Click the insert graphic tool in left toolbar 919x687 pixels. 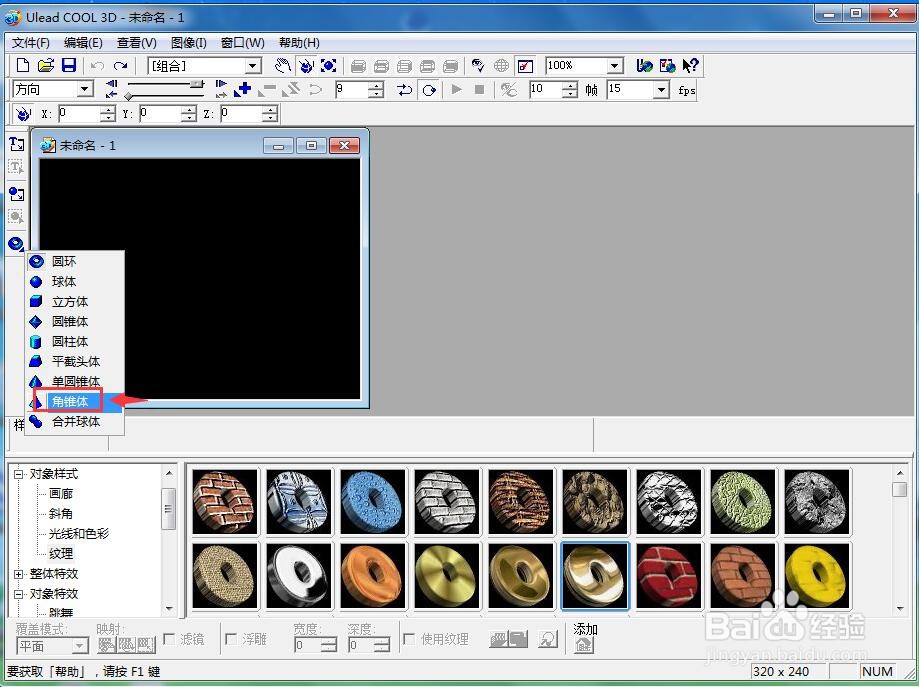16,194
